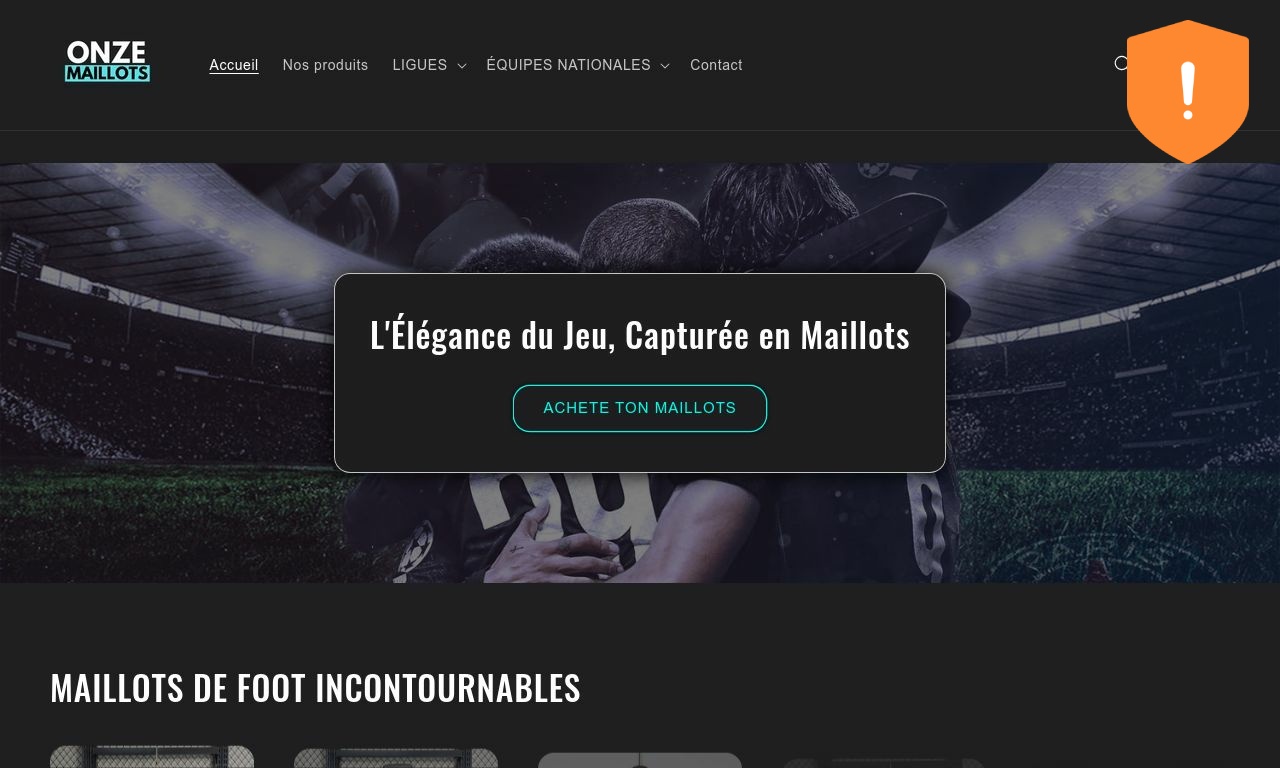The height and width of the screenshot is (768, 1280).
Task: Go to the Accueil page
Action: [234, 65]
